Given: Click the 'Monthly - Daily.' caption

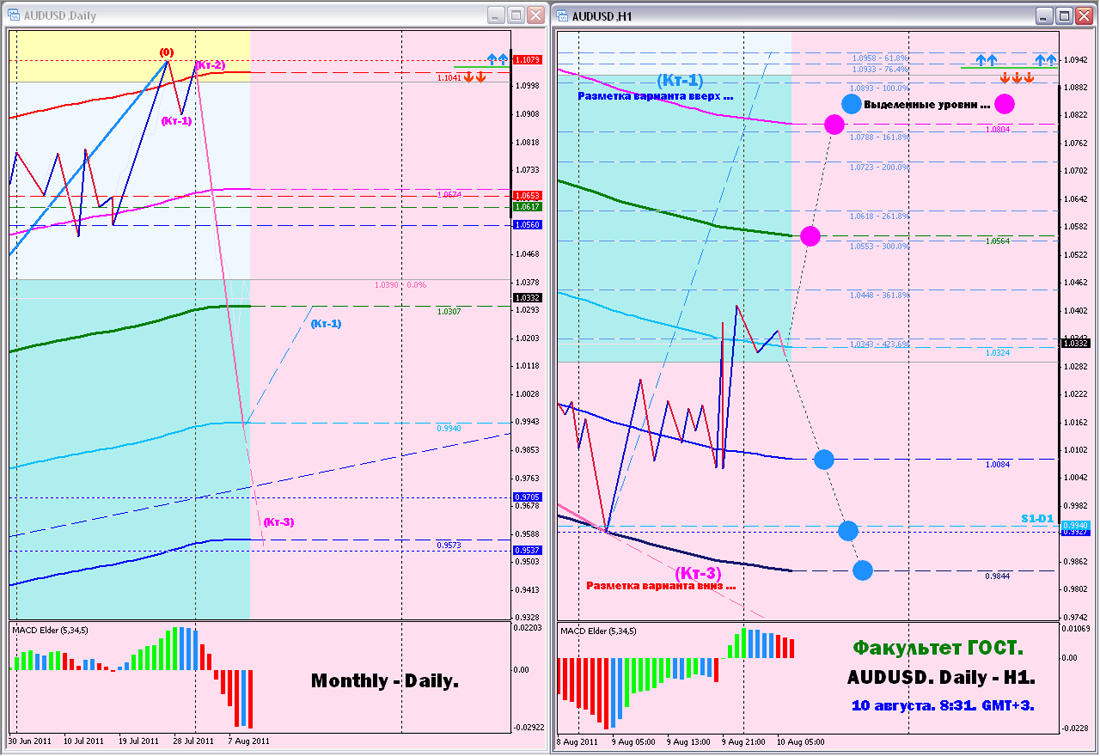Looking at the screenshot, I should [384, 680].
